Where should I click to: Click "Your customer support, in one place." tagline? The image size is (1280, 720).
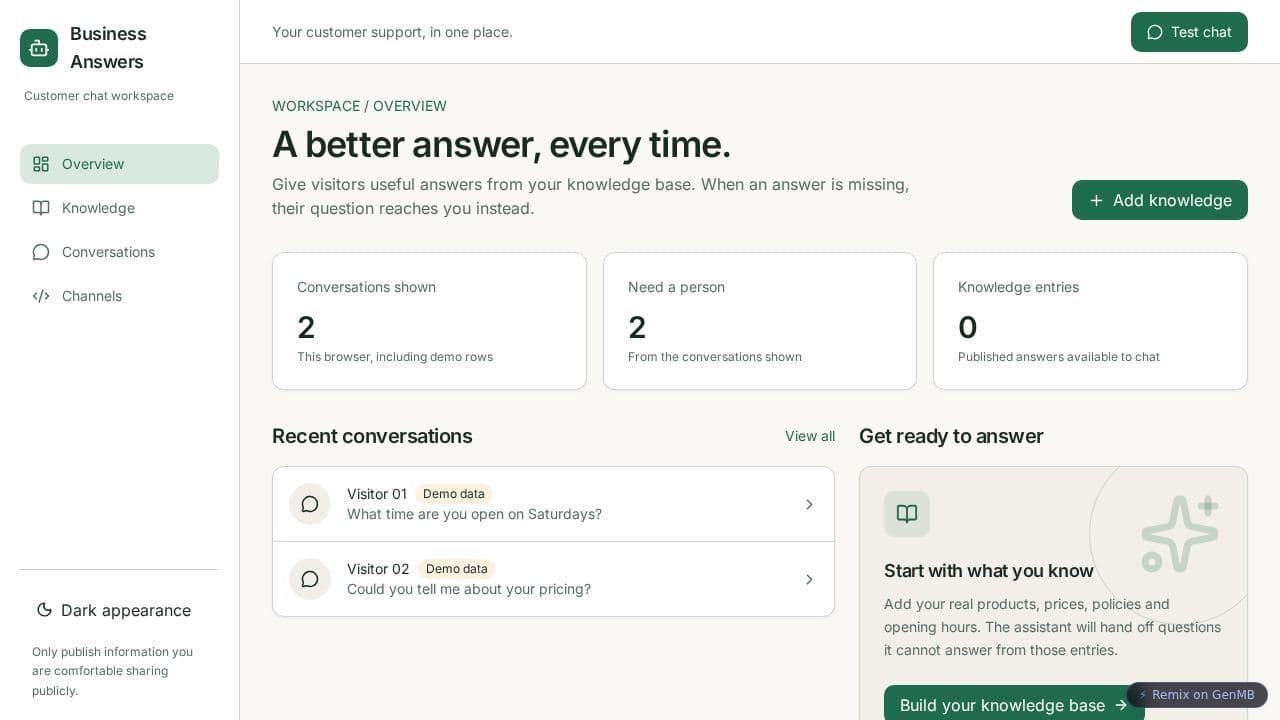click(x=392, y=32)
